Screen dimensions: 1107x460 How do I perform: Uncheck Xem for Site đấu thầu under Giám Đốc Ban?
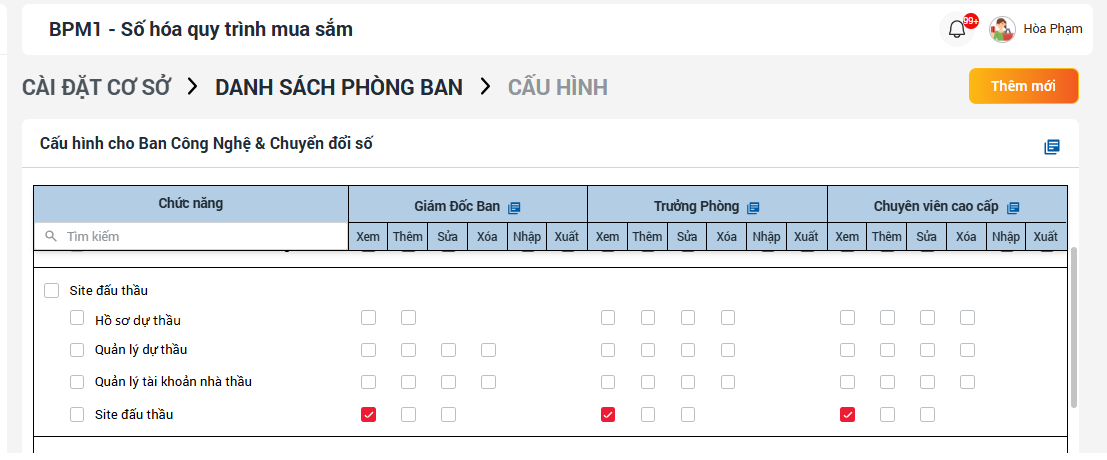(368, 414)
